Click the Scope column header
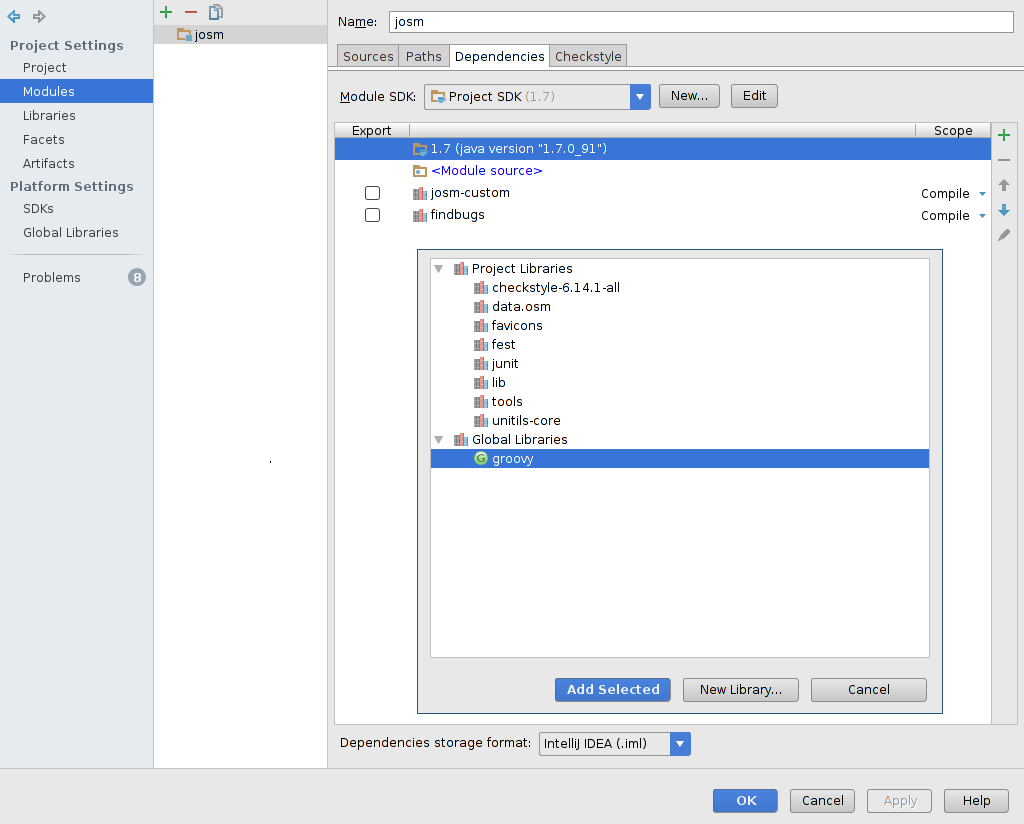 pyautogui.click(x=953, y=131)
